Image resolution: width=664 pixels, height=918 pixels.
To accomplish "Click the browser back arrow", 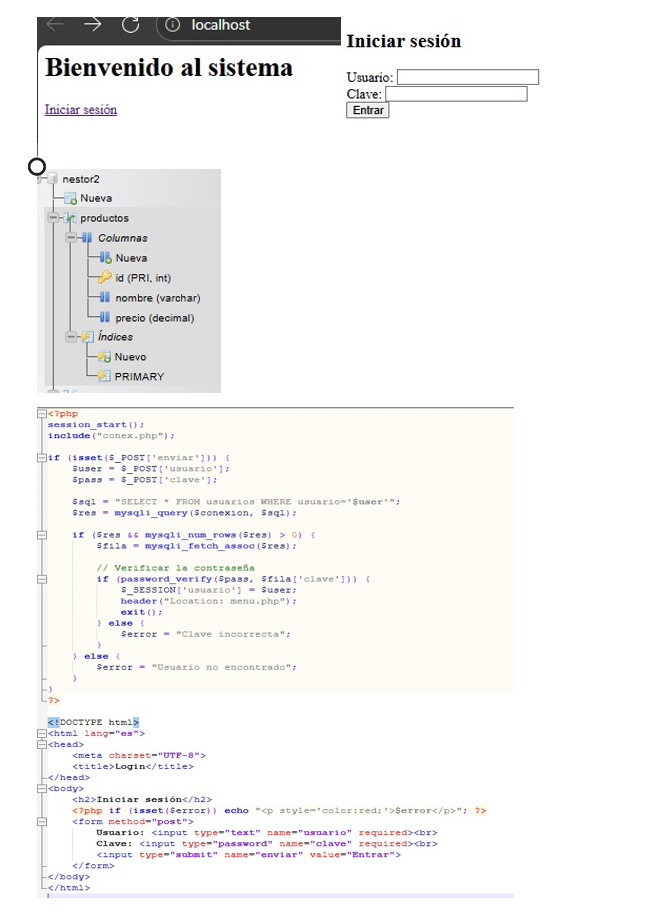I will pyautogui.click(x=55, y=25).
